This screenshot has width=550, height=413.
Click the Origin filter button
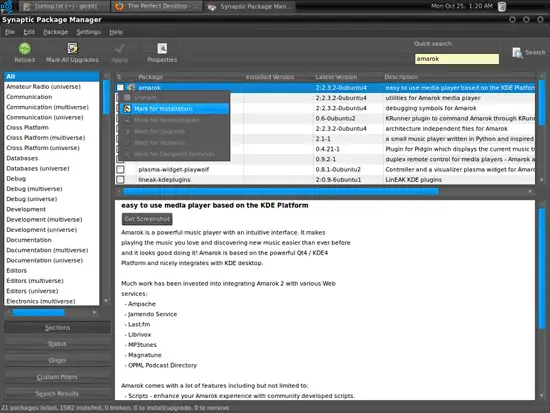pos(57,360)
